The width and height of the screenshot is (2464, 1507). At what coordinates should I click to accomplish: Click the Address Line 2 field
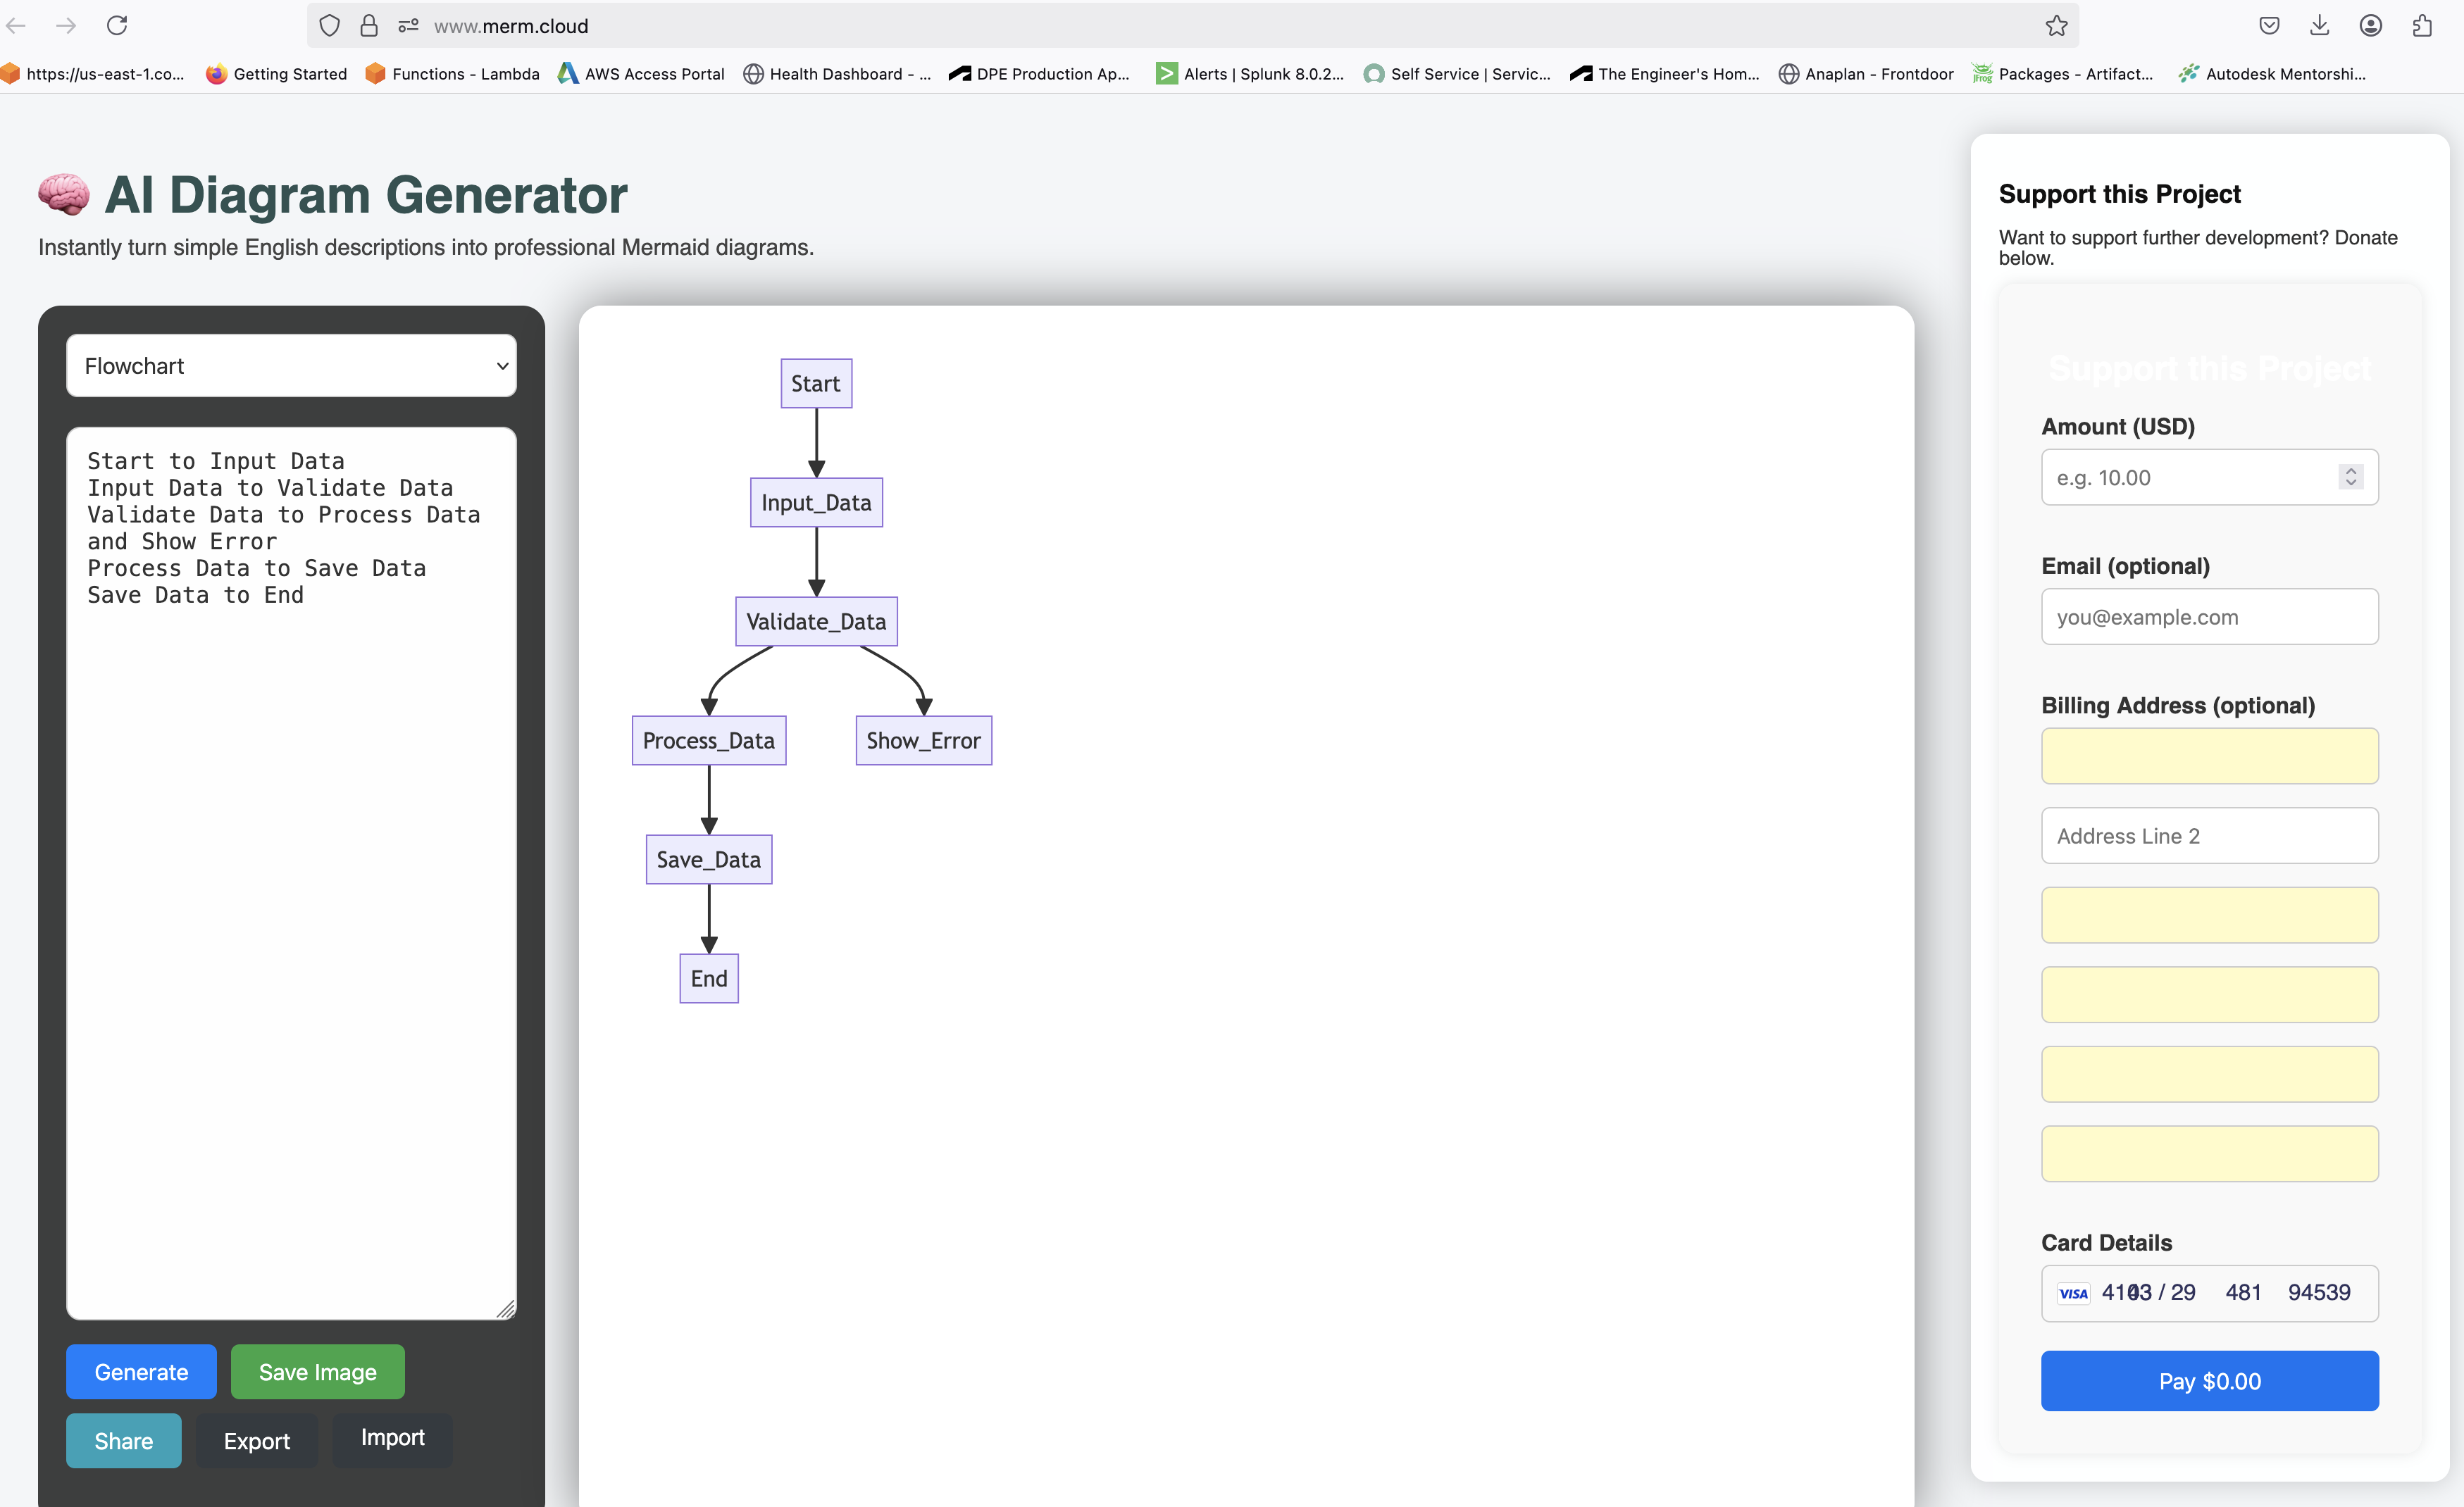(x=2210, y=836)
